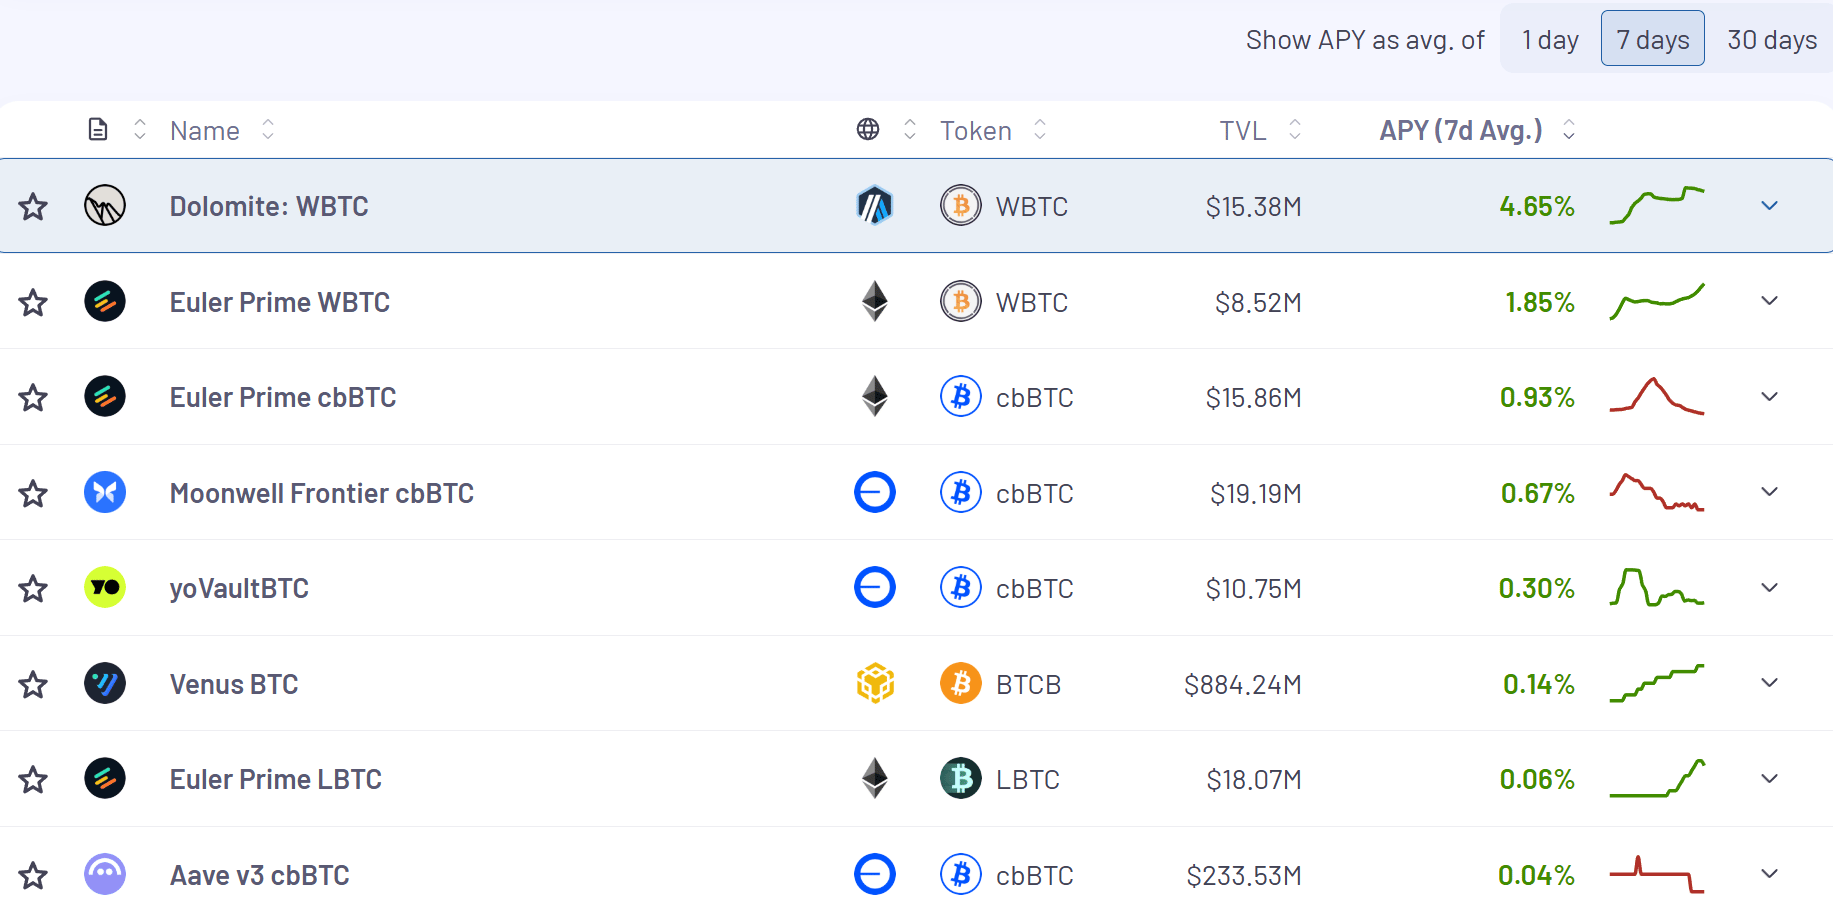This screenshot has width=1833, height=903.
Task: View APY sparkline for Dolomite: WBTC
Action: (1657, 205)
